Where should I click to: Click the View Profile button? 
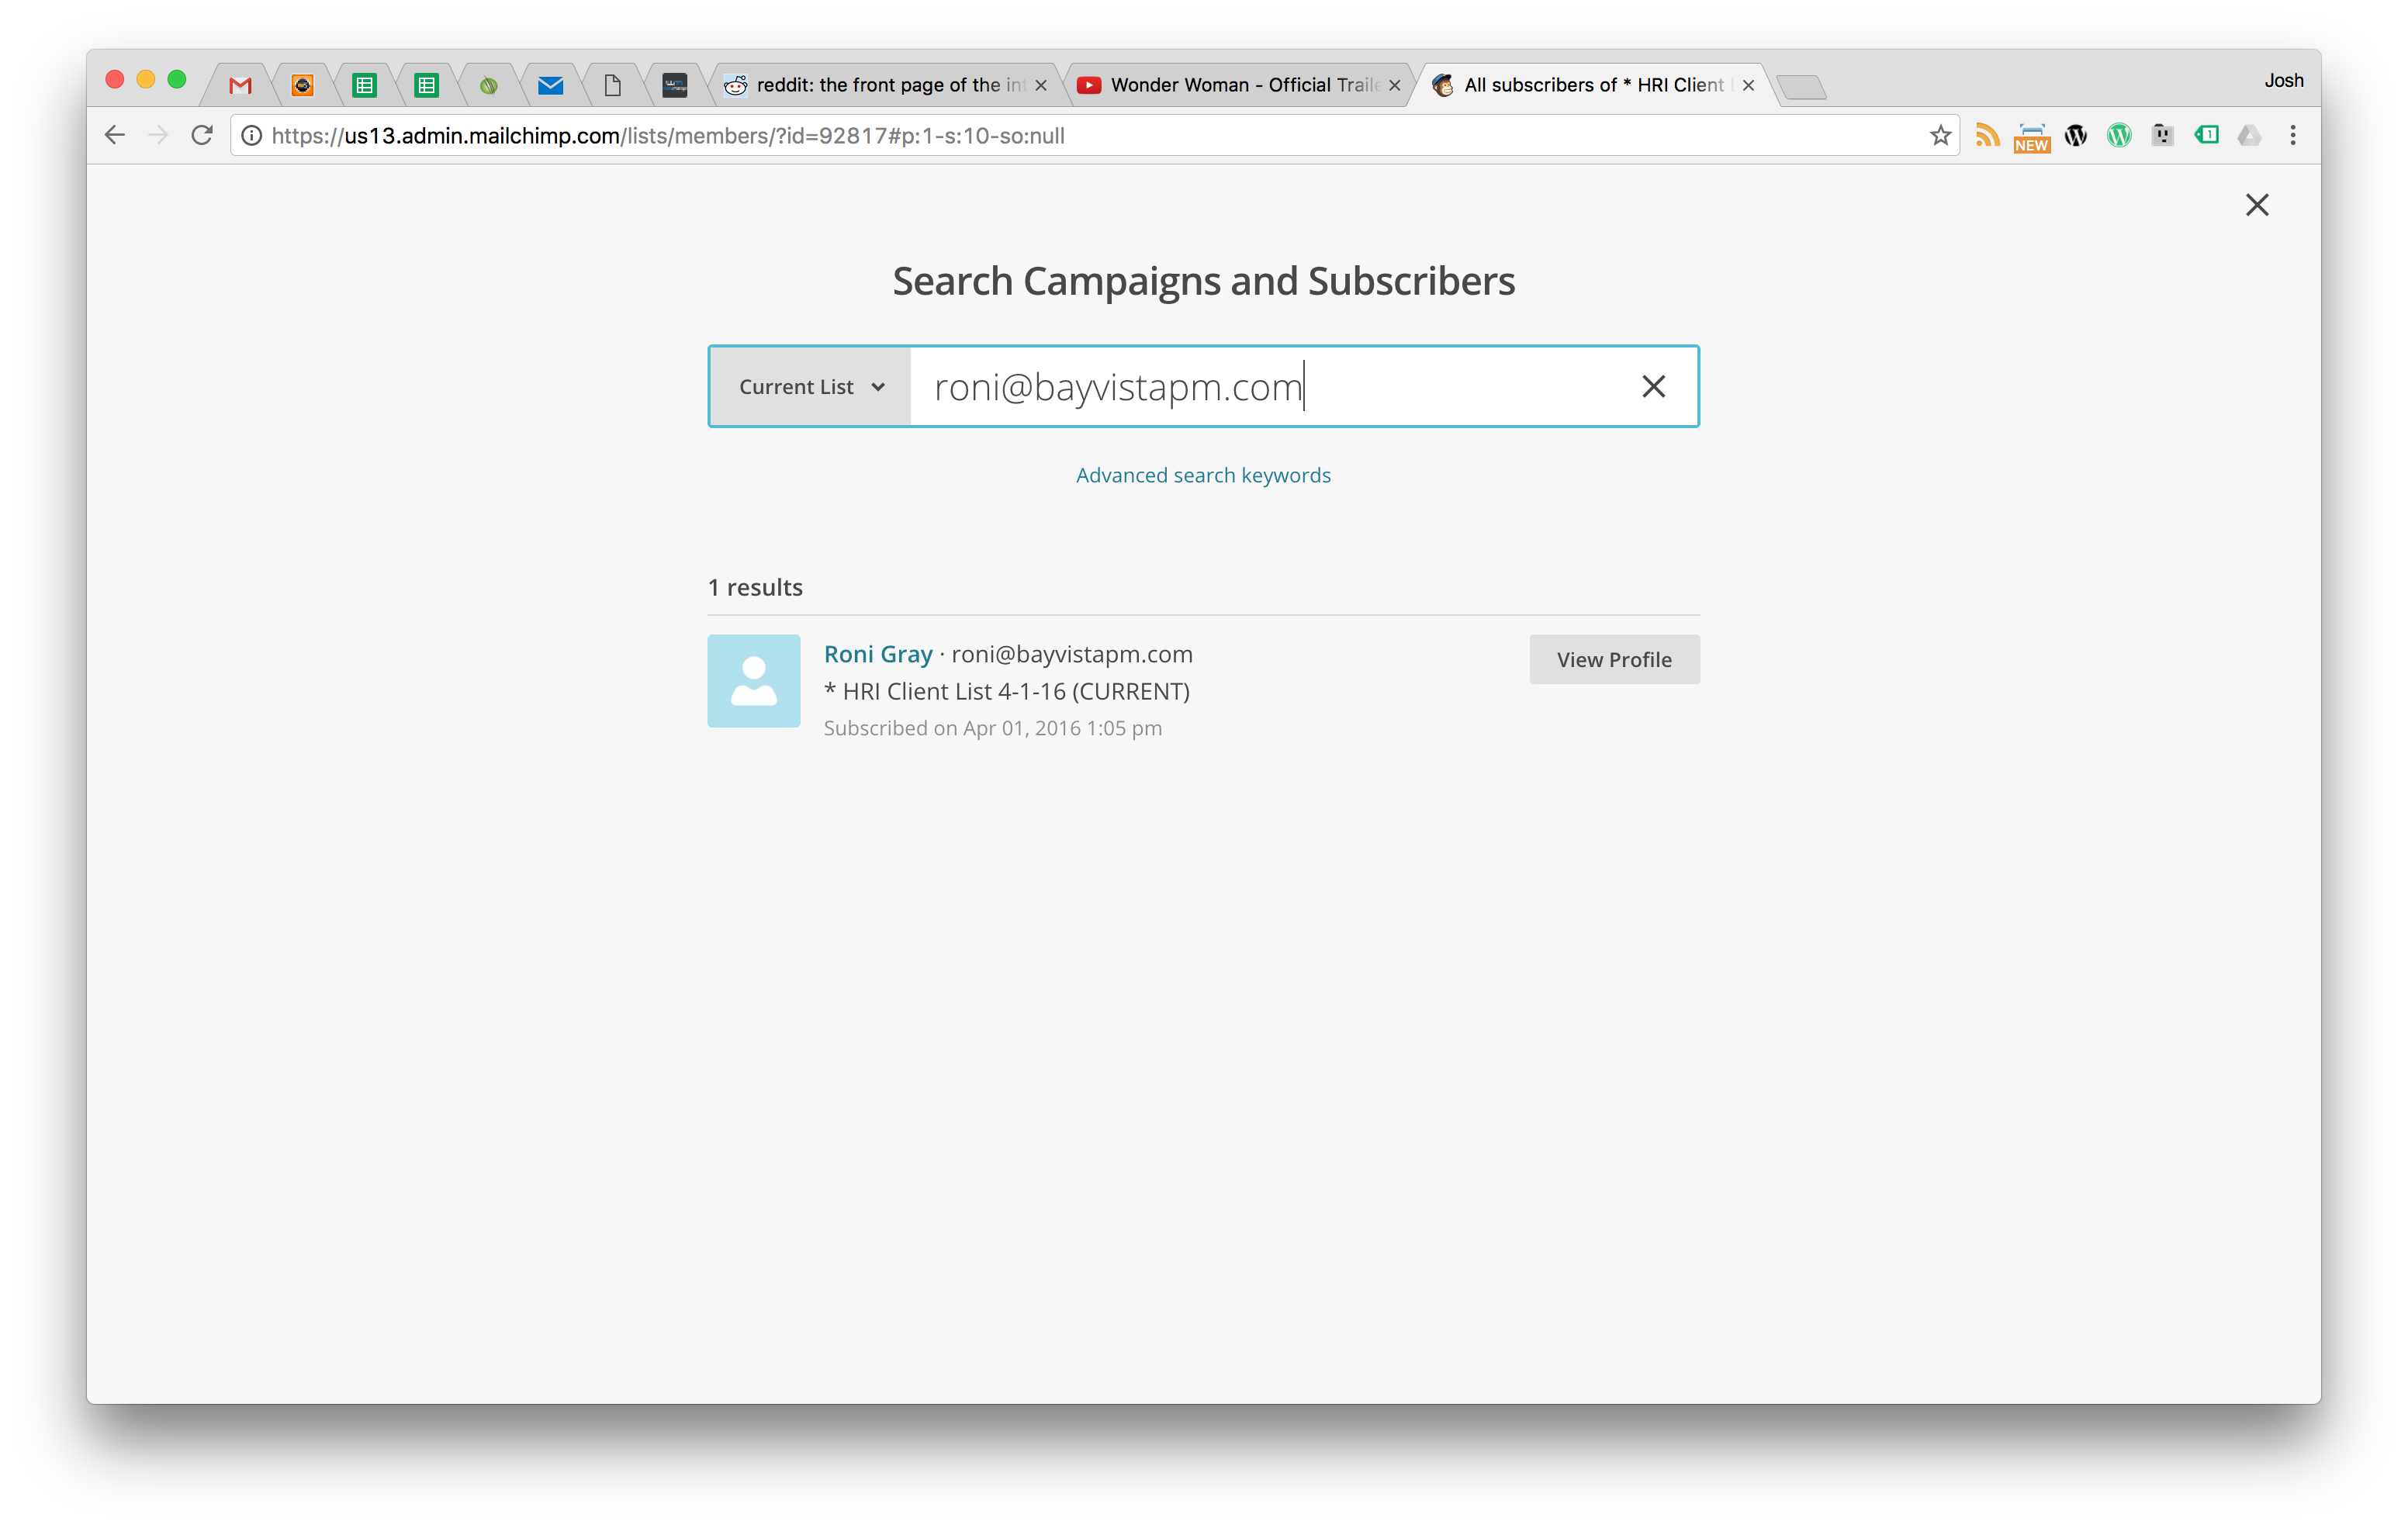coord(1614,659)
